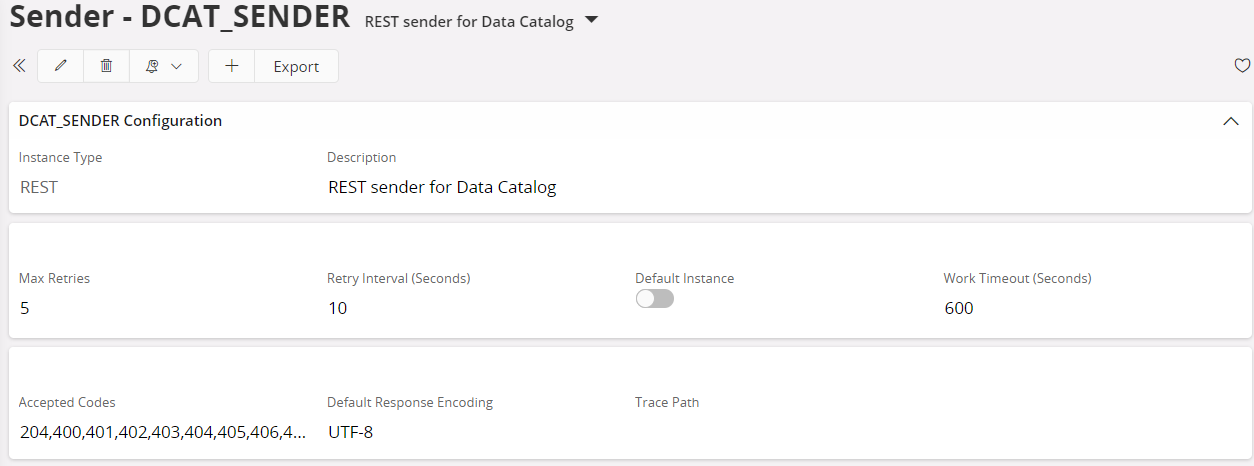Click the Max Retries value 5
The width and height of the screenshot is (1254, 466).
coord(25,308)
